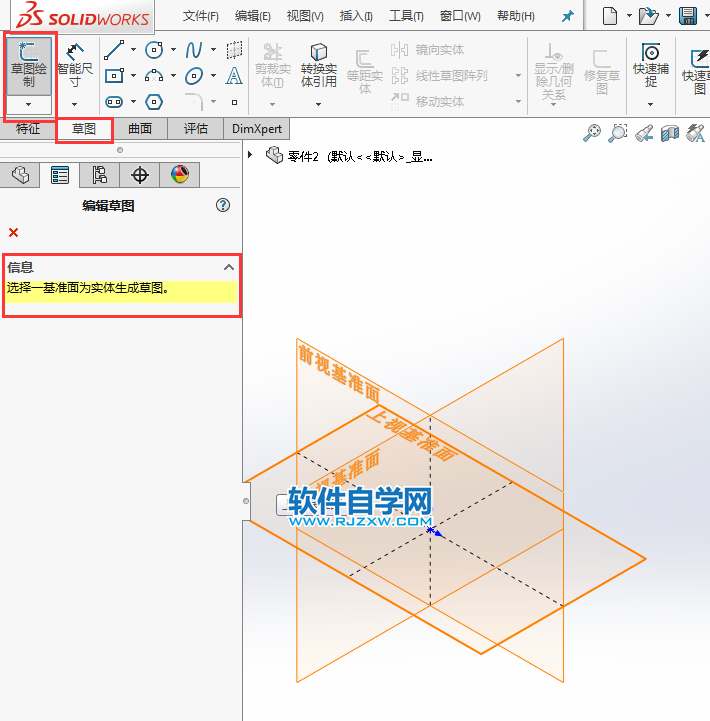This screenshot has height=721, width=710.
Task: Select the 上视基准面 plane
Action: [412, 435]
